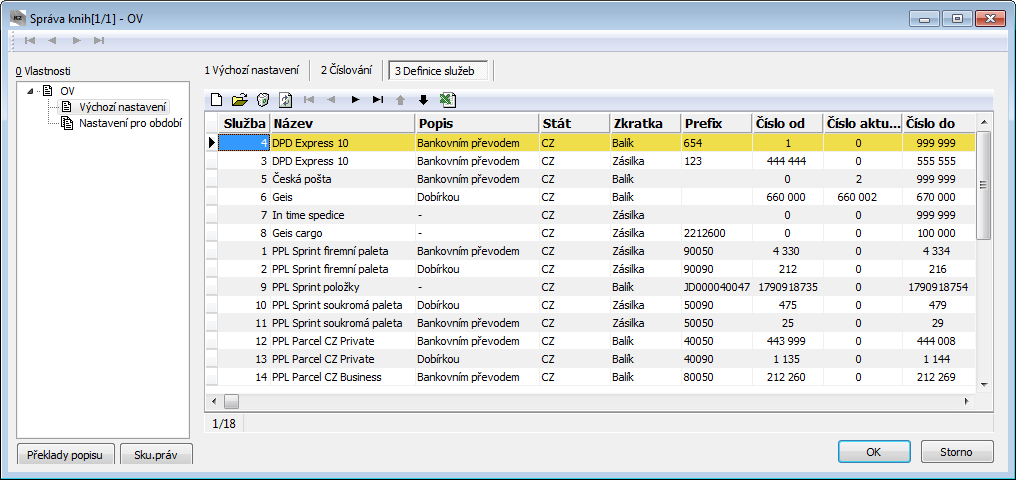Go to first record in grid toolbar
Screen dimensions: 1016x480
[310, 100]
